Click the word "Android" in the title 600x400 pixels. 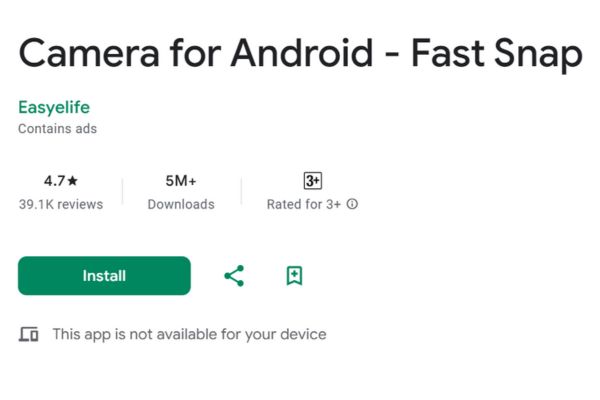(x=302, y=52)
